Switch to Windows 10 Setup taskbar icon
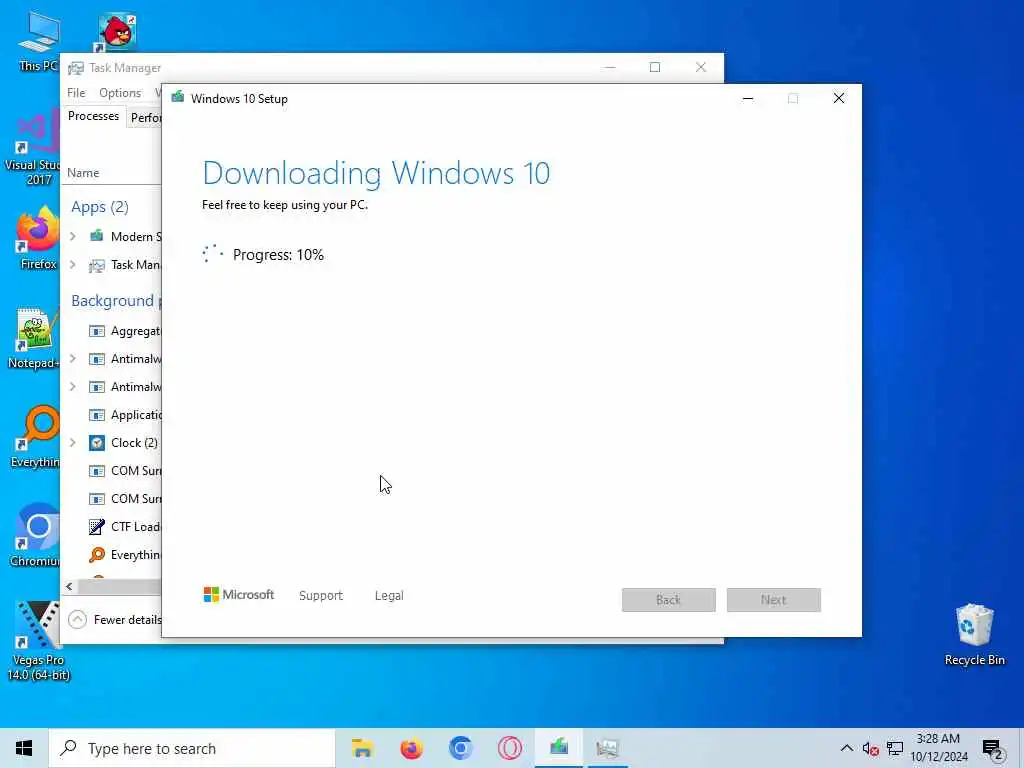This screenshot has height=768, width=1024. 559,748
